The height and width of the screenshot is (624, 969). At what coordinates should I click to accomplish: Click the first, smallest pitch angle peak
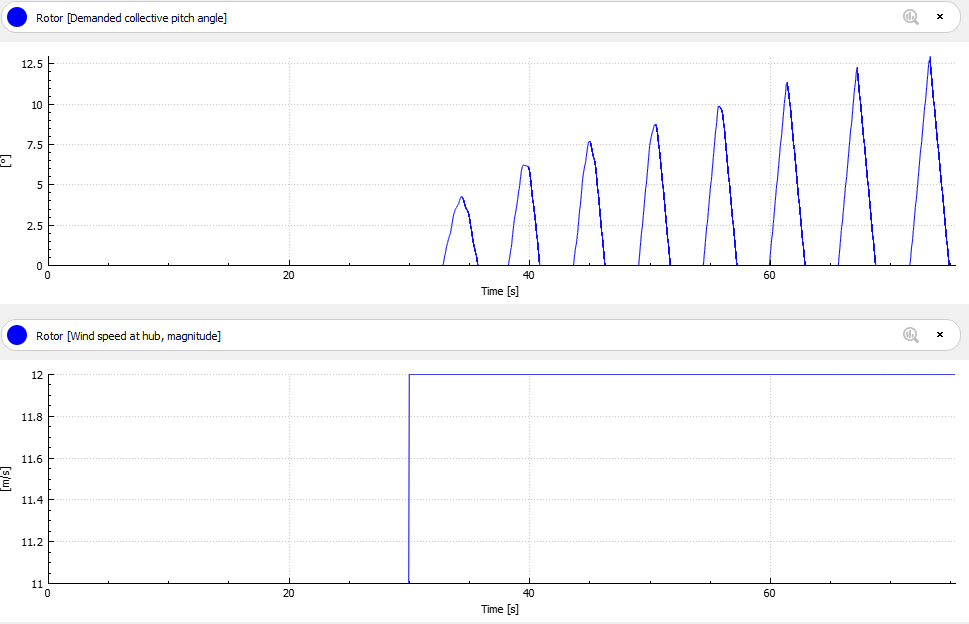point(461,198)
